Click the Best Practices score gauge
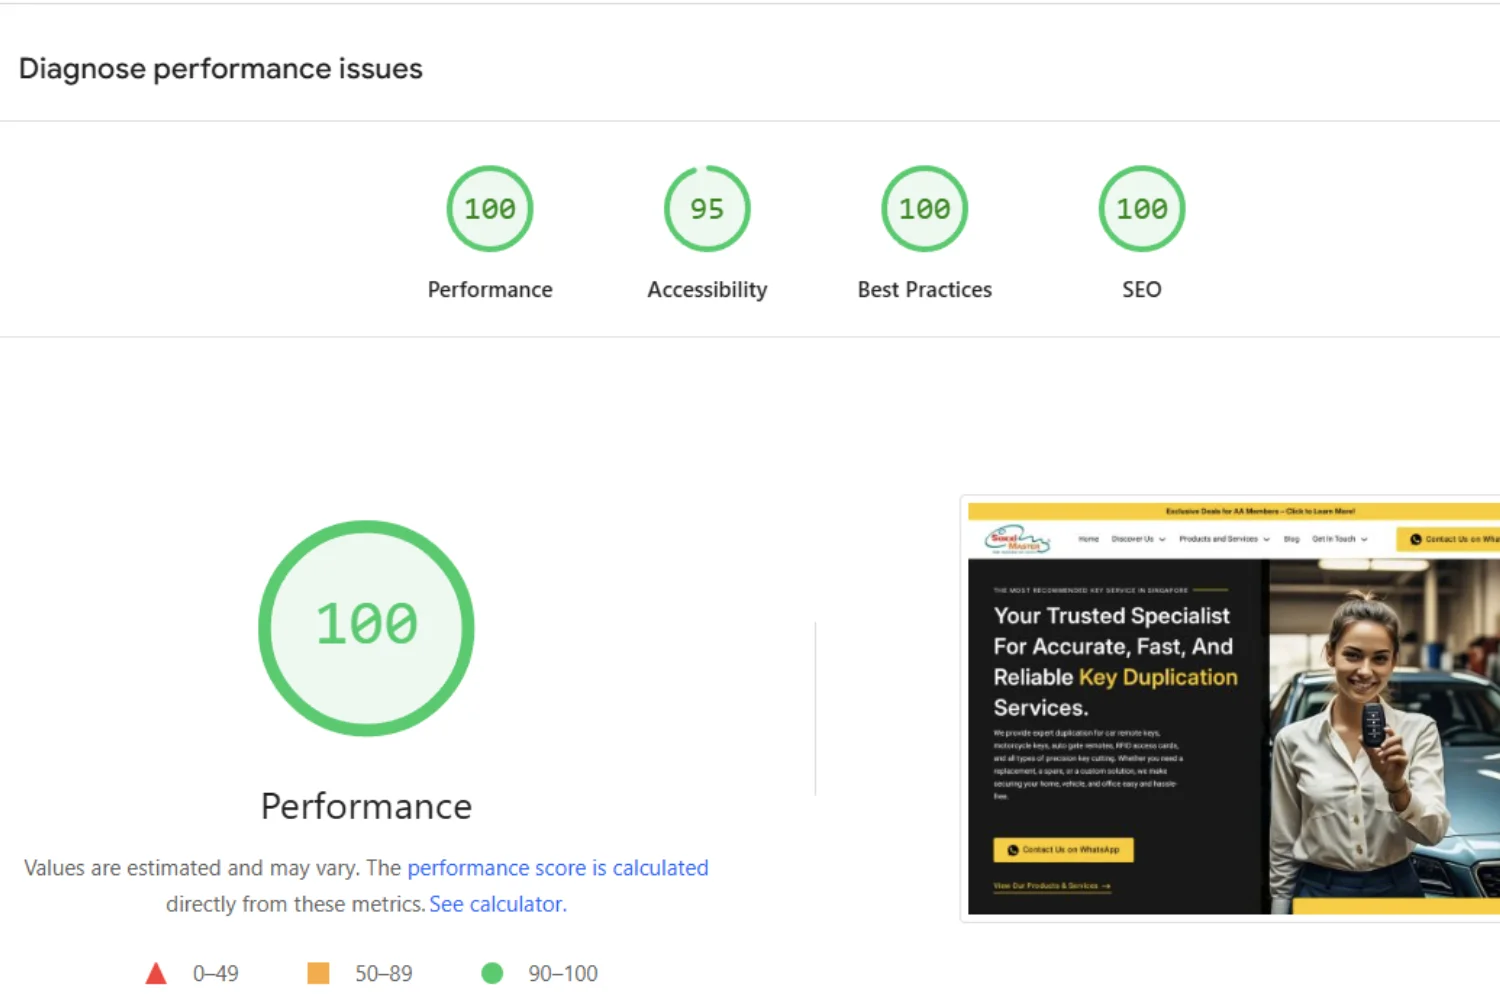The image size is (1500, 1000). pyautogui.click(x=925, y=209)
